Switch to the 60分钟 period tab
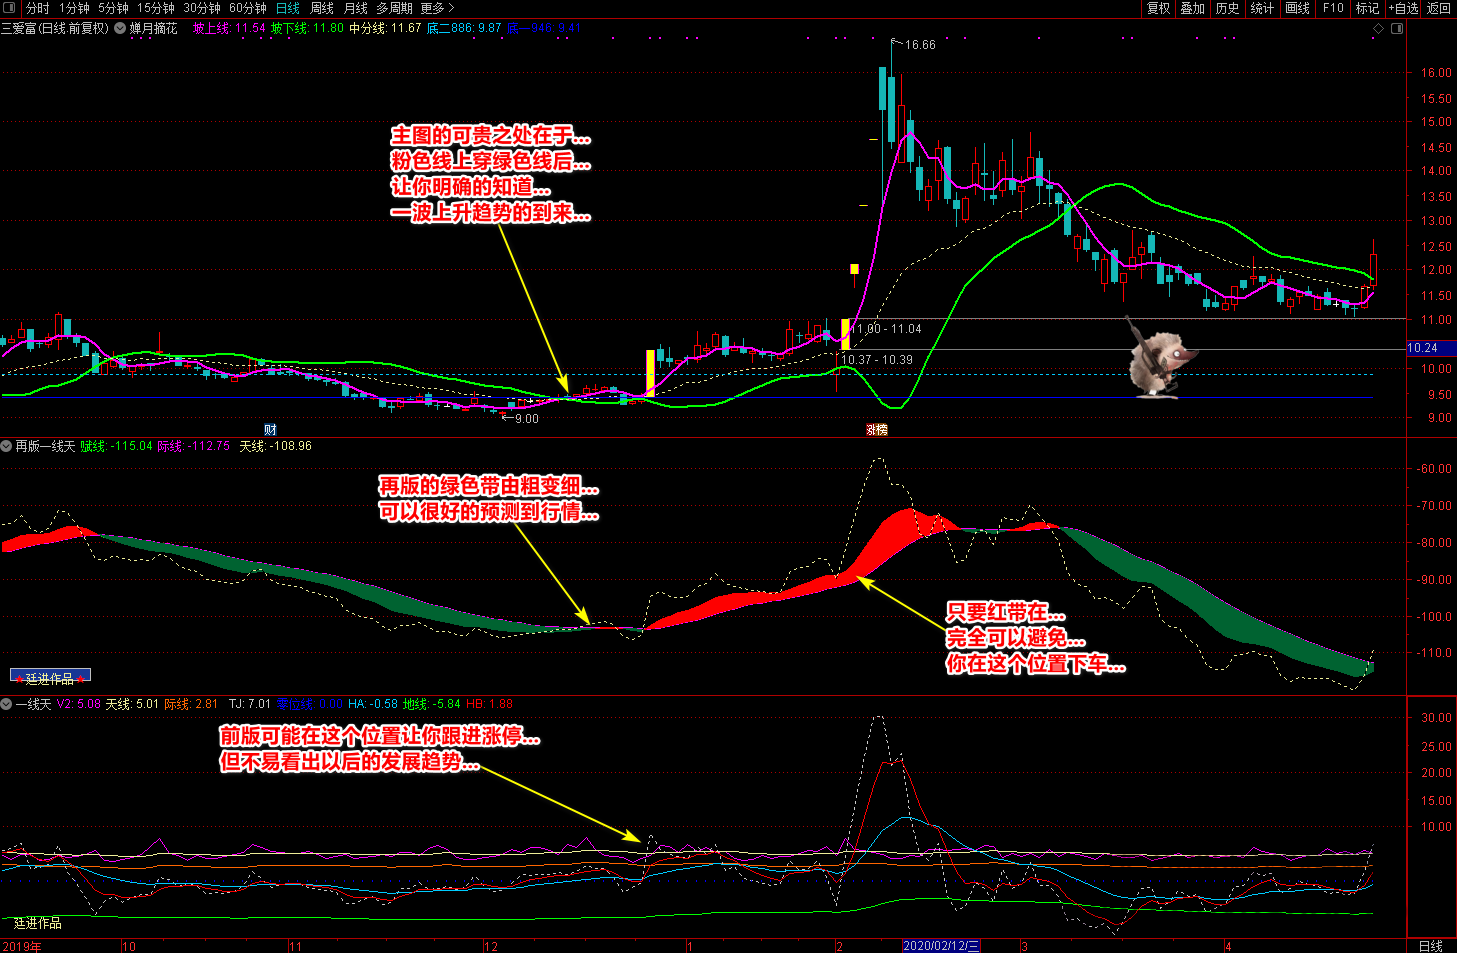1457x953 pixels. click(x=248, y=8)
